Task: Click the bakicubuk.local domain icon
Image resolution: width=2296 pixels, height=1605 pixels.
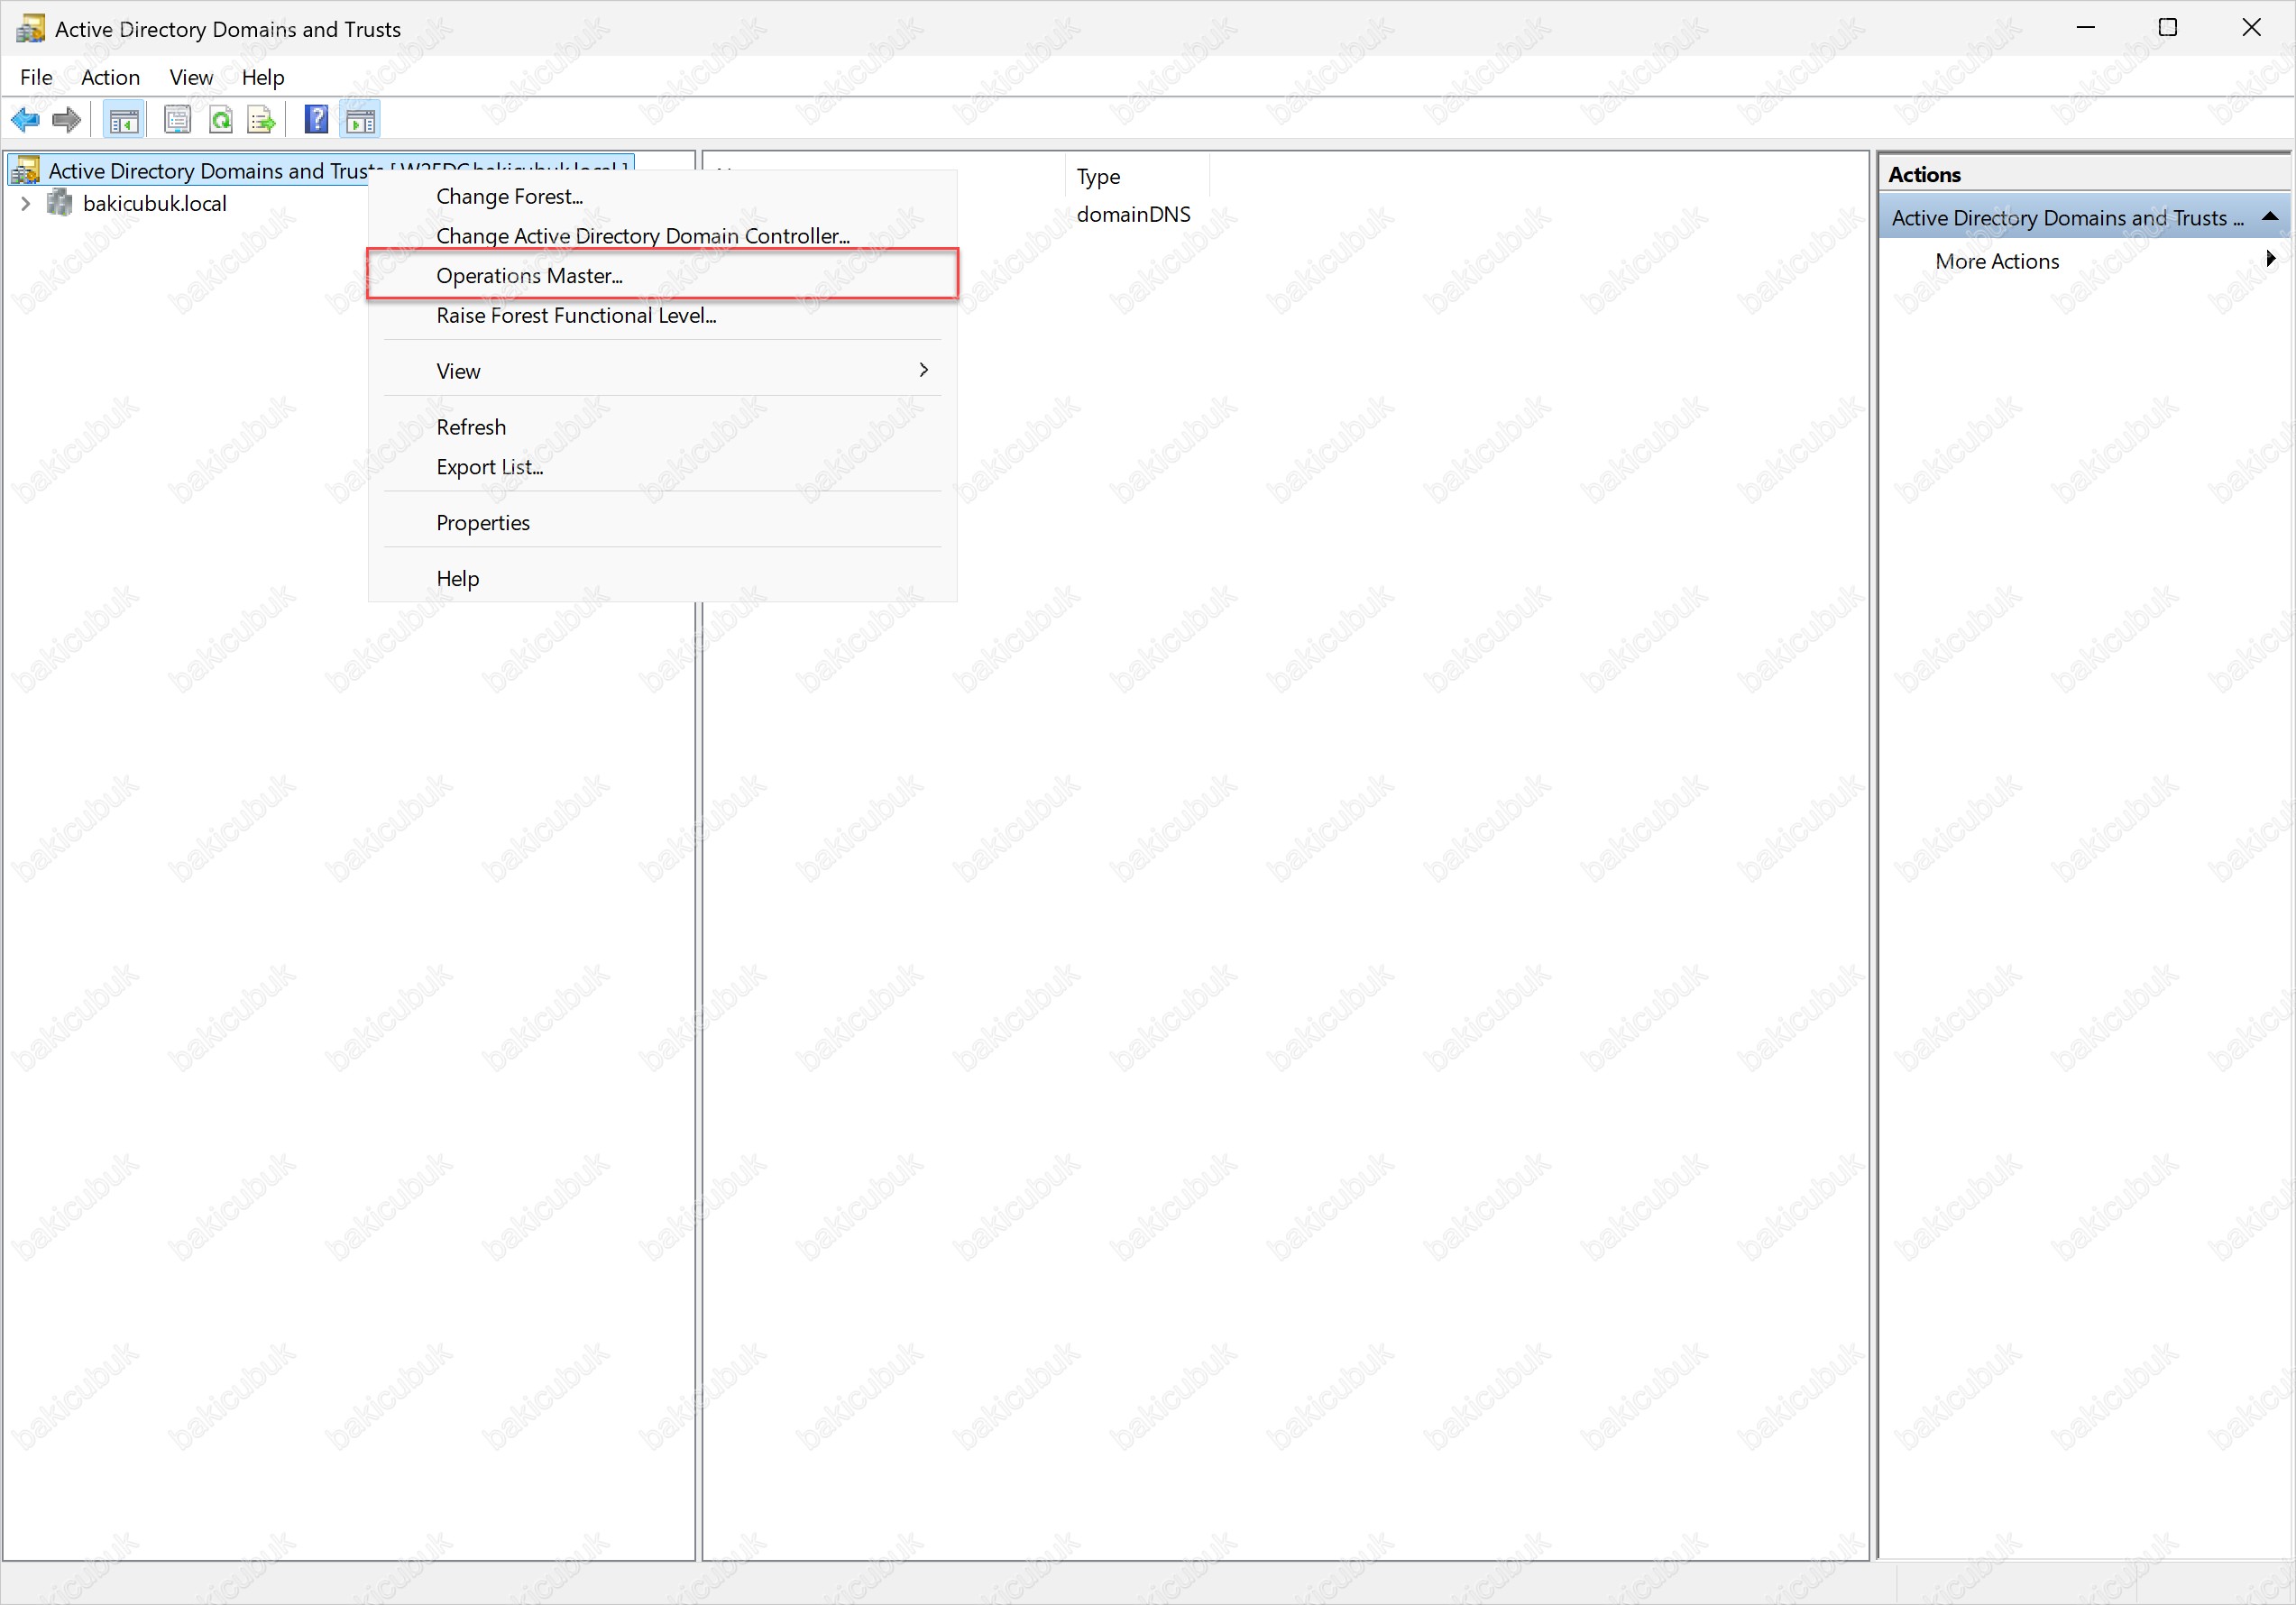Action: pyautogui.click(x=60, y=203)
